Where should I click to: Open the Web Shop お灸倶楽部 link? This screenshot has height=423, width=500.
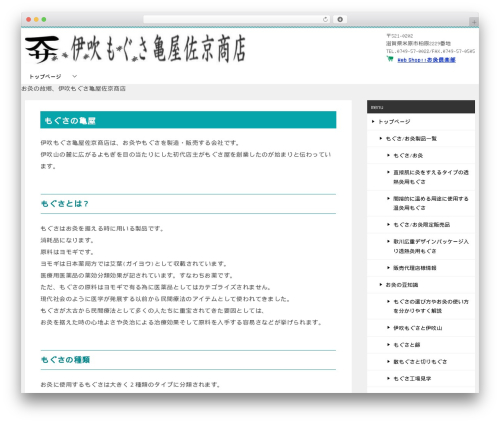pos(426,60)
